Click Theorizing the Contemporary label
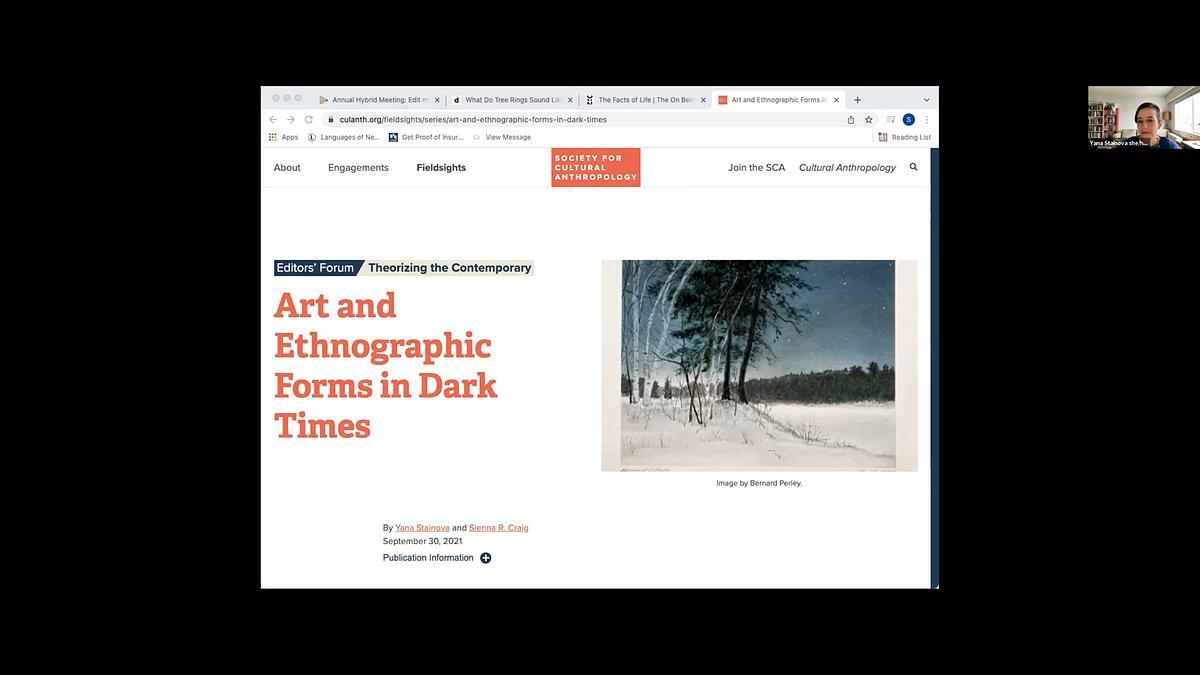Image resolution: width=1200 pixels, height=675 pixels. [x=450, y=268]
